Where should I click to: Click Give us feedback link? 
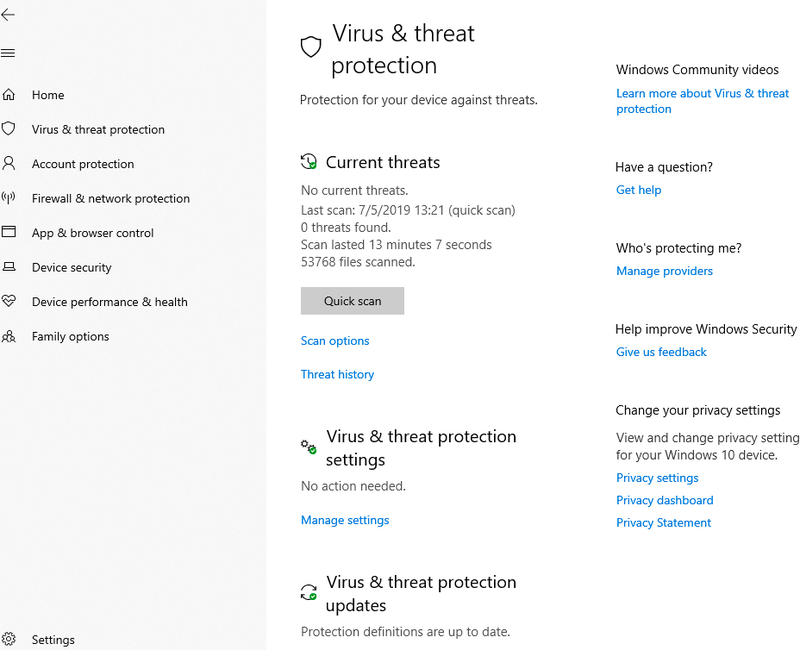pyautogui.click(x=661, y=352)
